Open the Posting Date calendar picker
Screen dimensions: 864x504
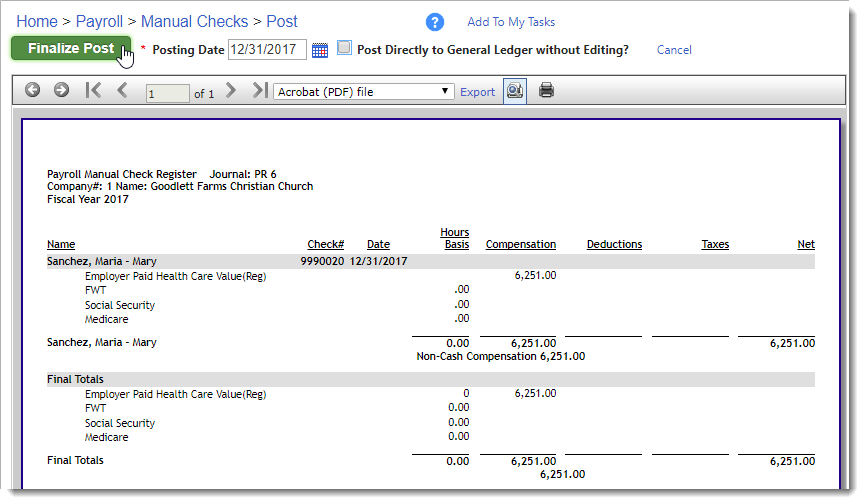click(320, 50)
